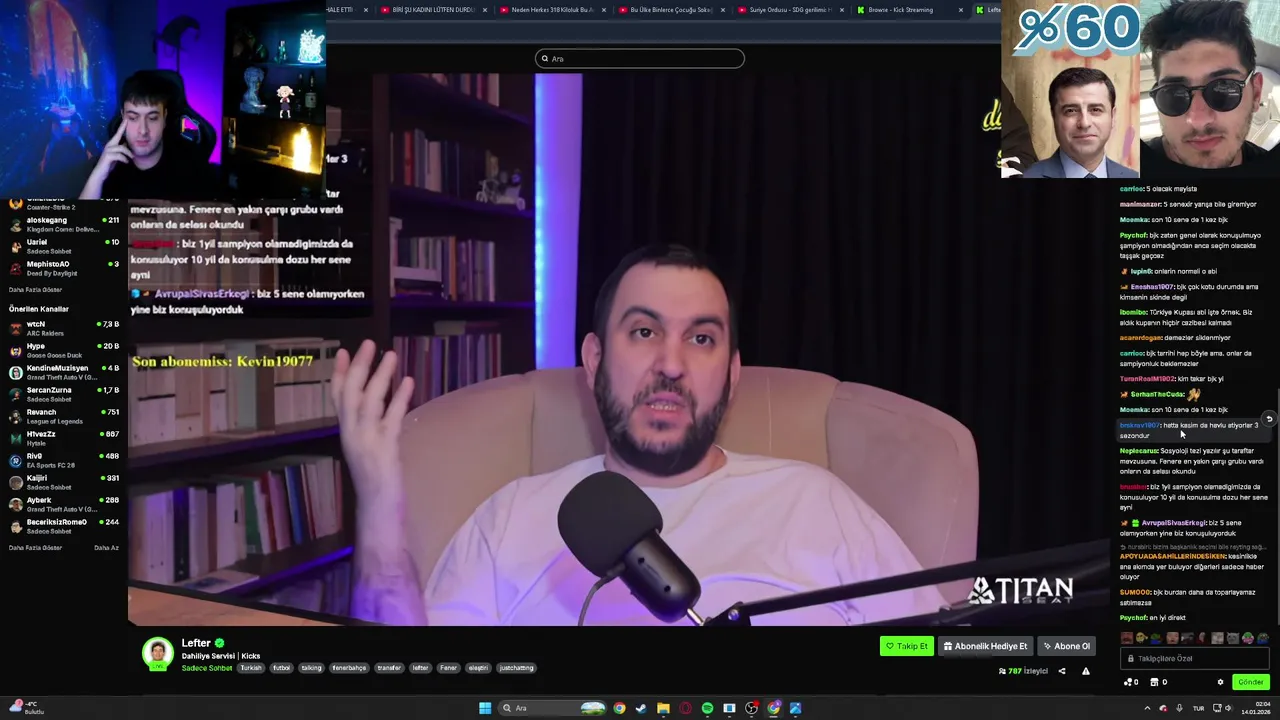Image resolution: width=1280 pixels, height=720 pixels.
Task: Click the gift box counter icon below chat
Action: pos(1158,682)
